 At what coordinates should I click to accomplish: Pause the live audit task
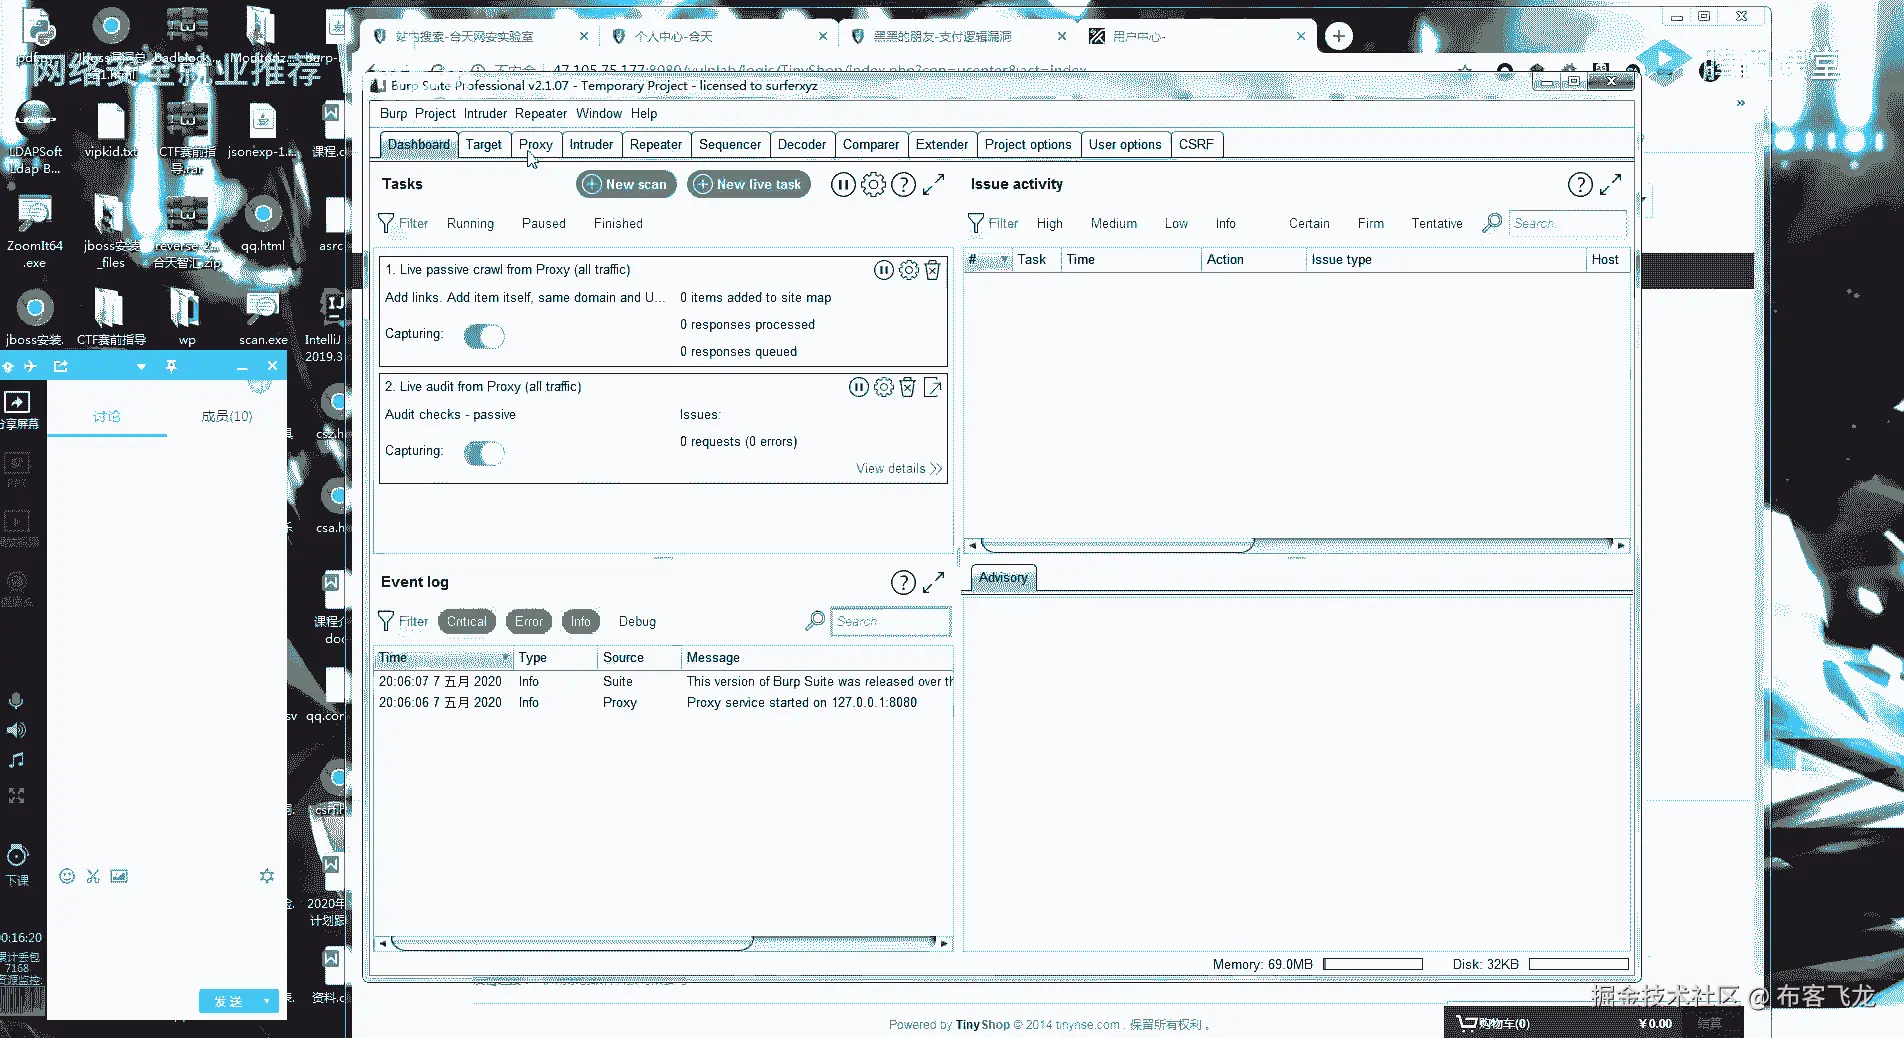click(x=859, y=387)
